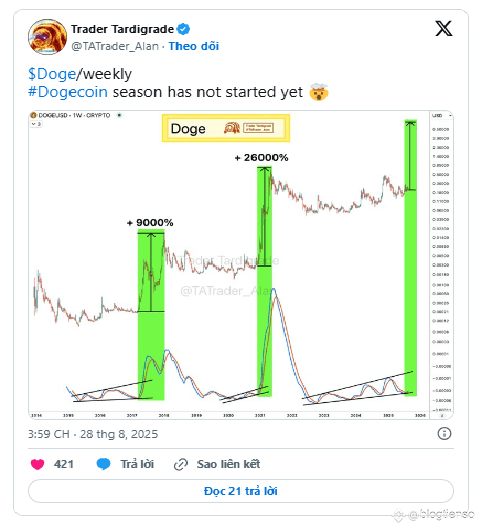The height and width of the screenshot is (532, 482).
Task: Collapse the chart indicator chevron under DOGEUSD
Action: point(36,124)
